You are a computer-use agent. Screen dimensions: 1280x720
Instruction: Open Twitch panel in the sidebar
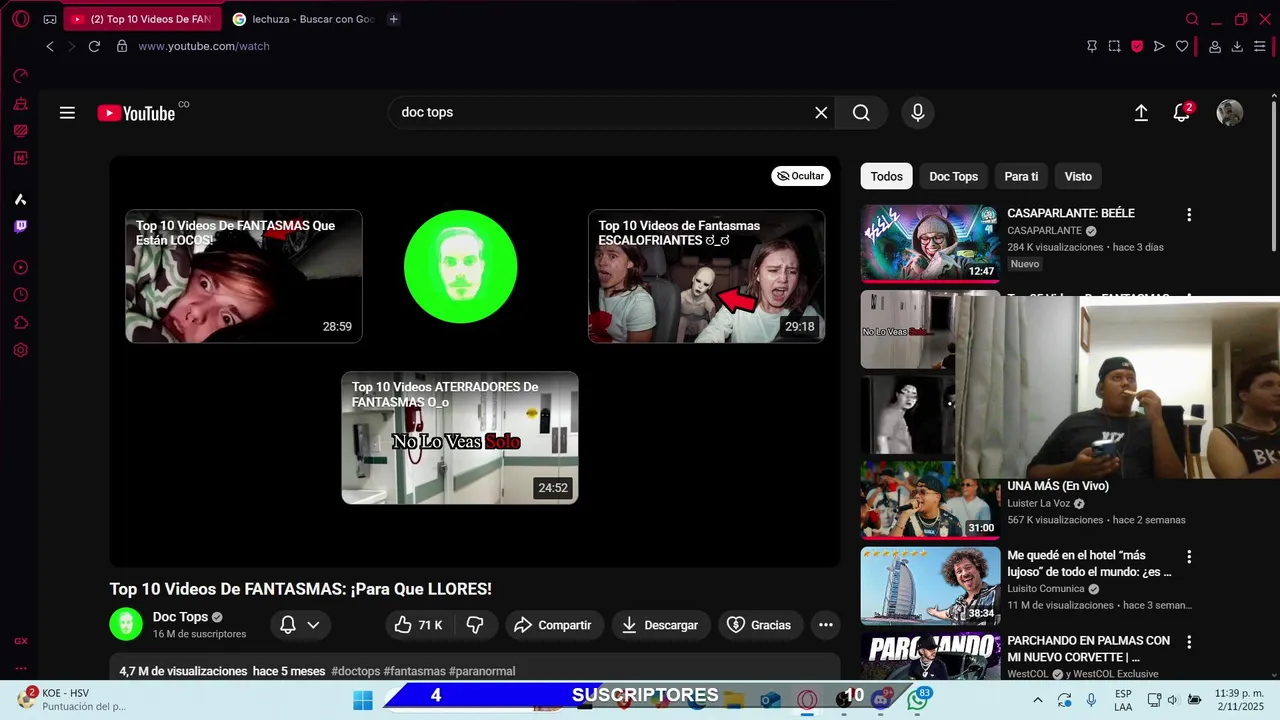pyautogui.click(x=20, y=226)
